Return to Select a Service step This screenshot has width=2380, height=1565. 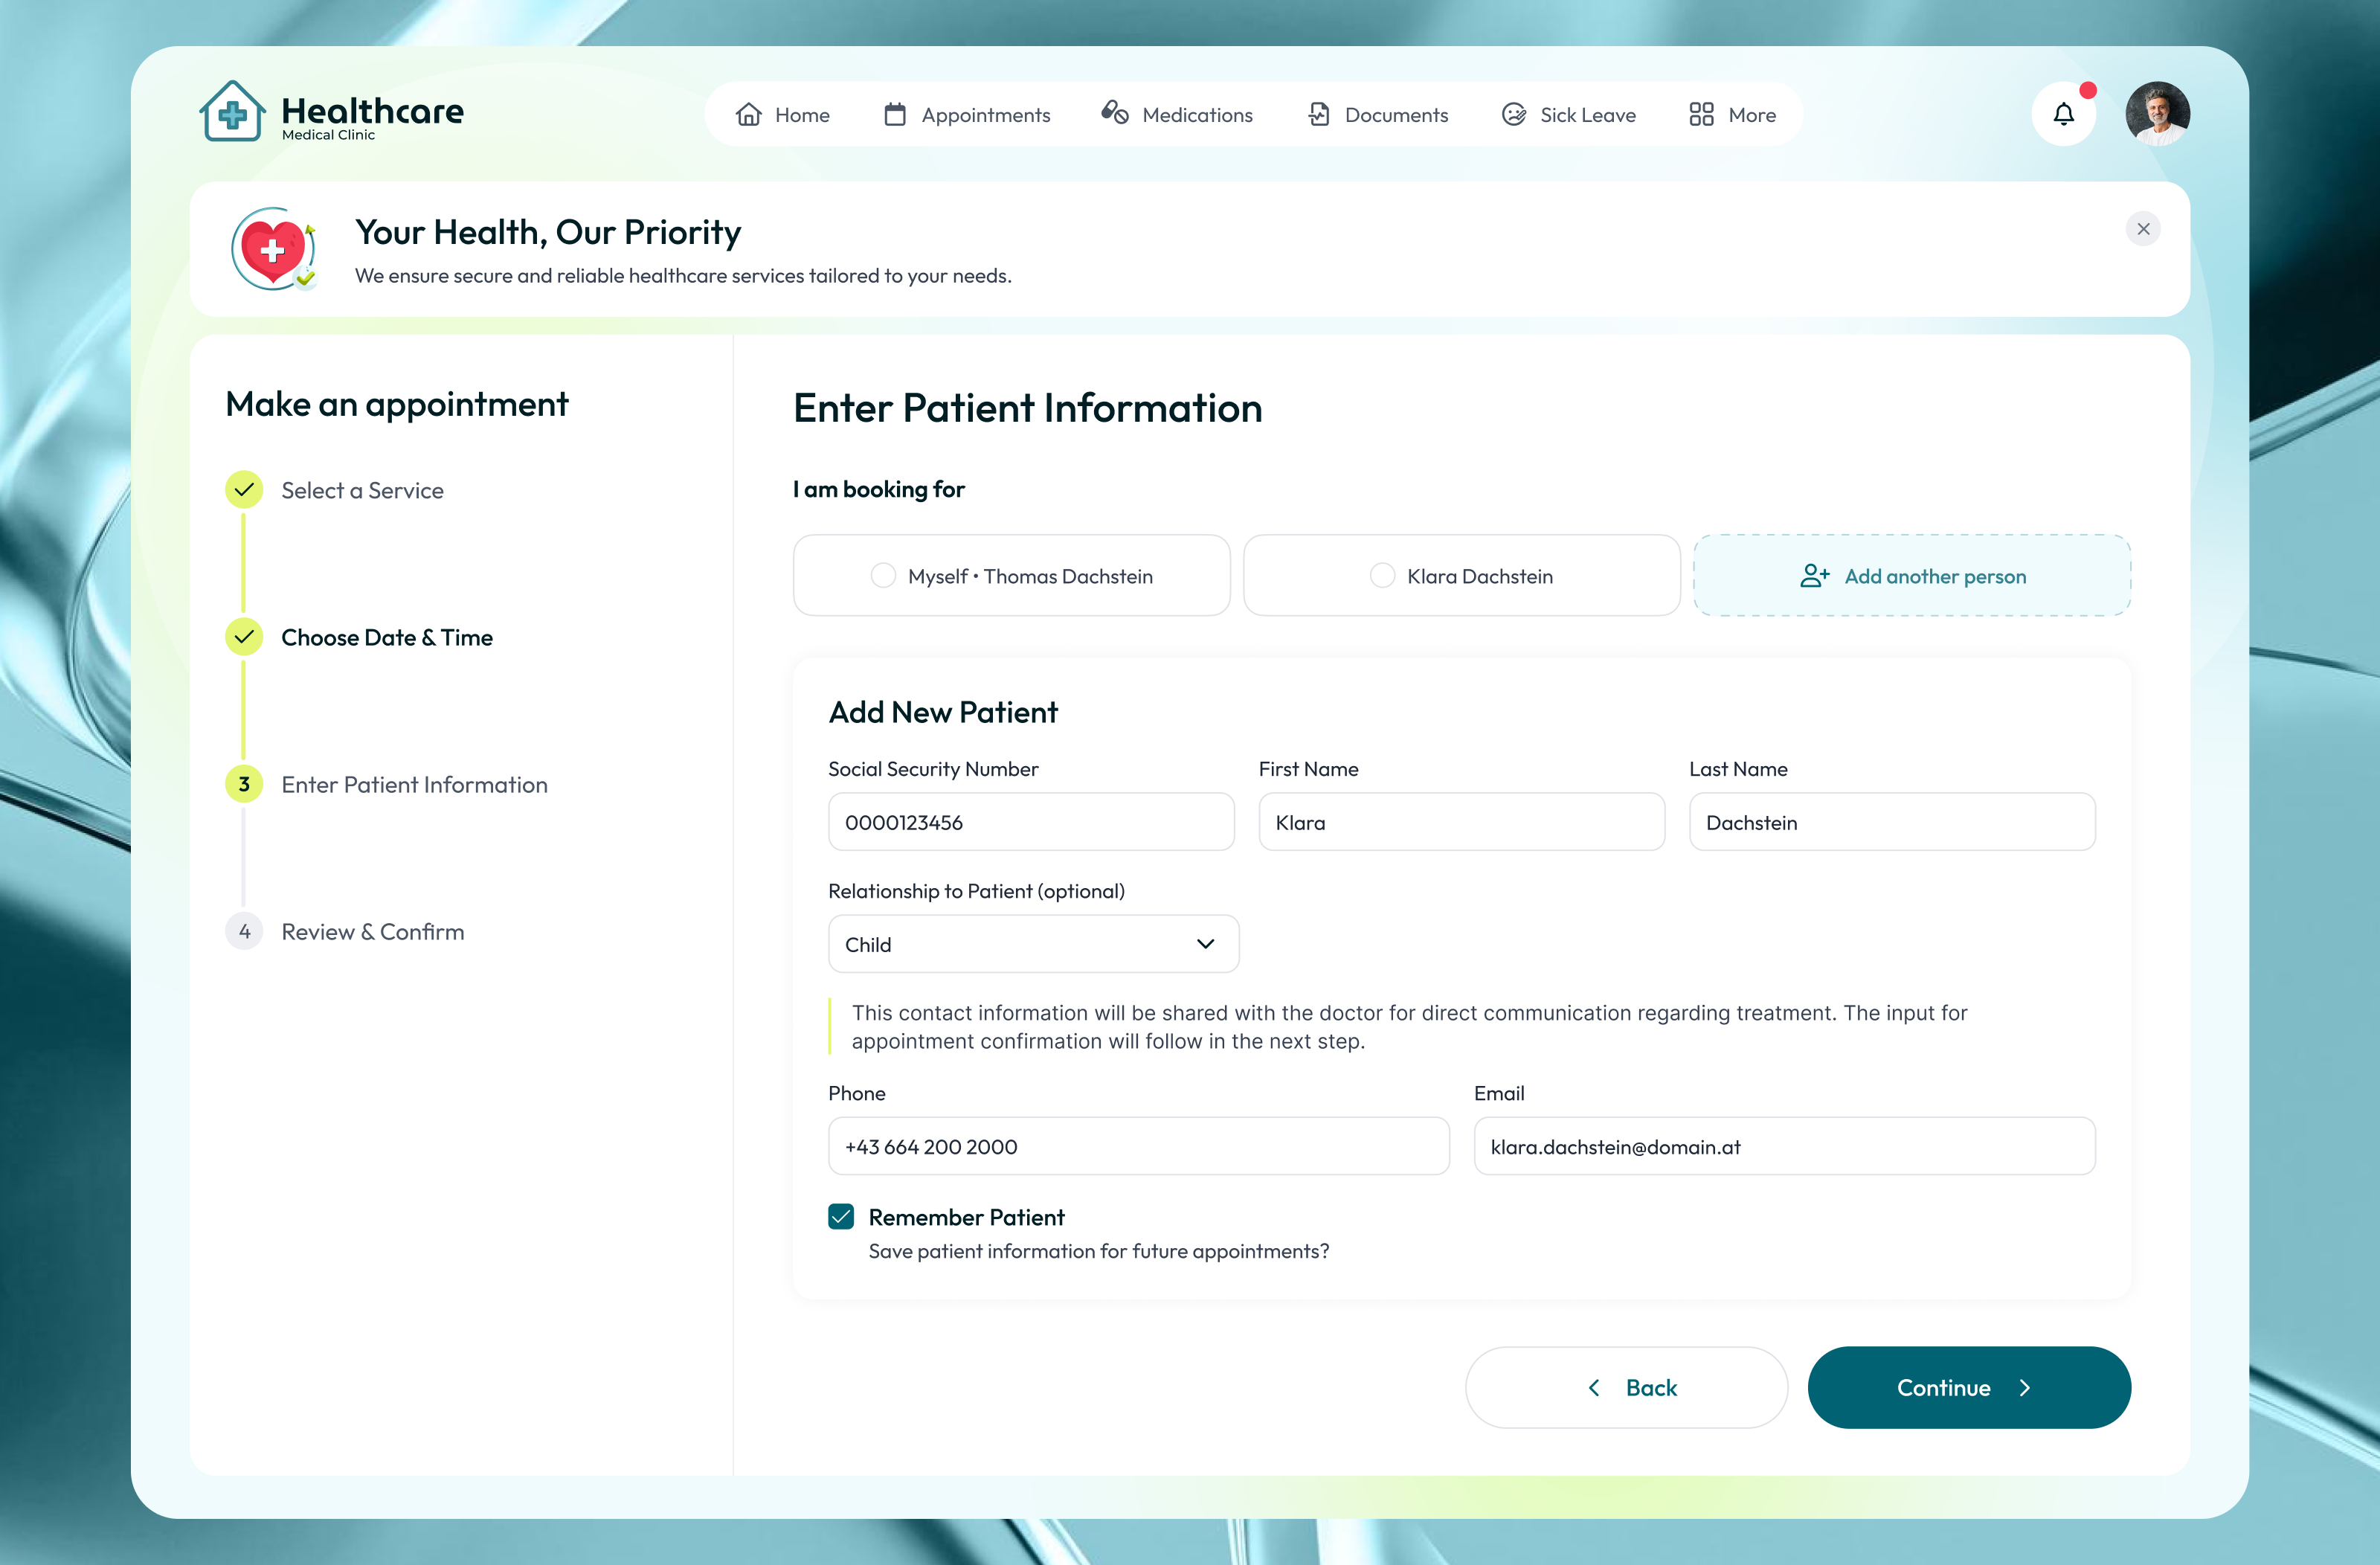point(362,490)
